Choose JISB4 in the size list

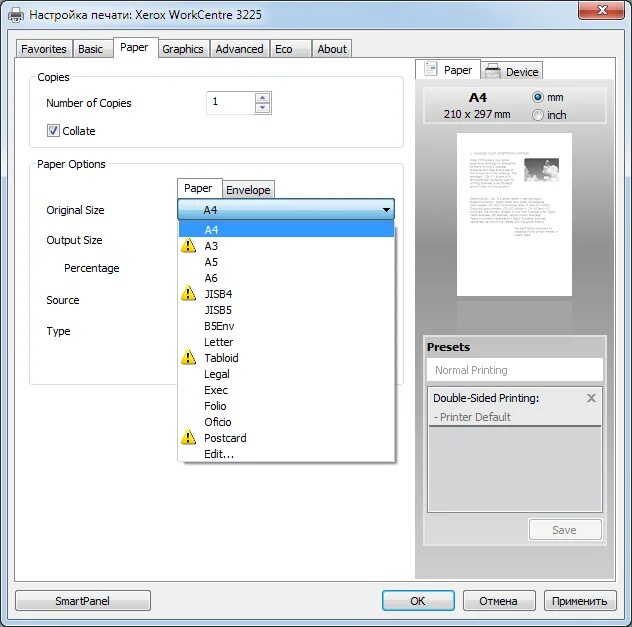(x=286, y=294)
